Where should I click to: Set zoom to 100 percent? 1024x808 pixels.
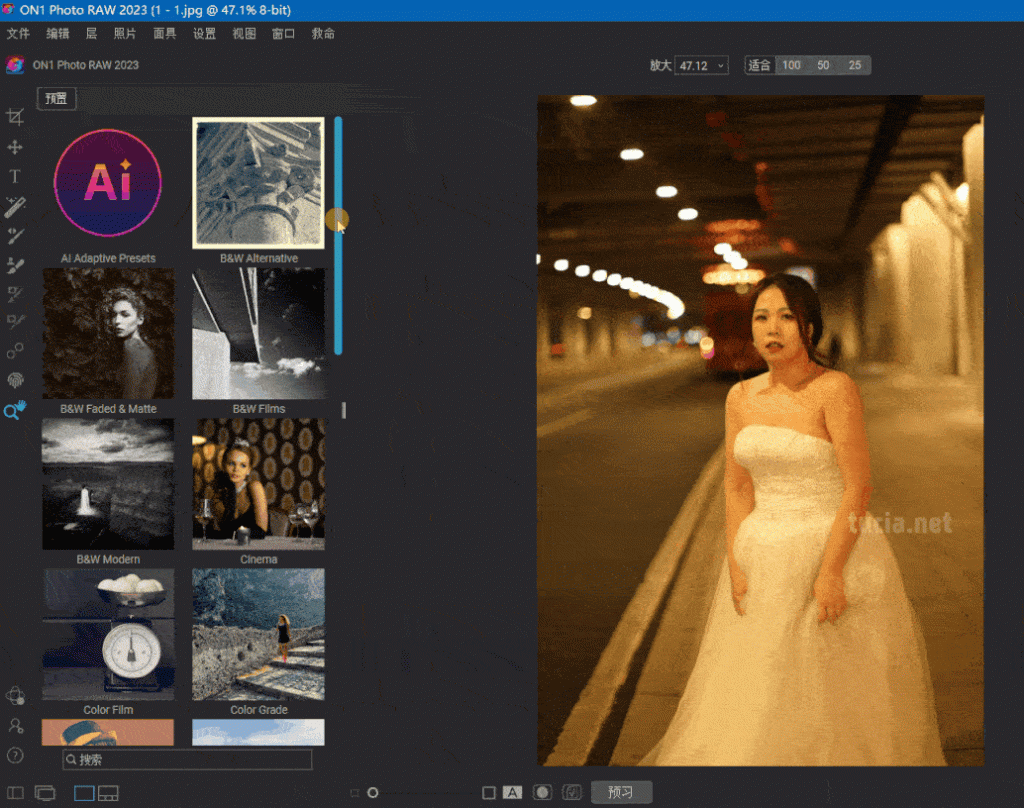[x=791, y=65]
